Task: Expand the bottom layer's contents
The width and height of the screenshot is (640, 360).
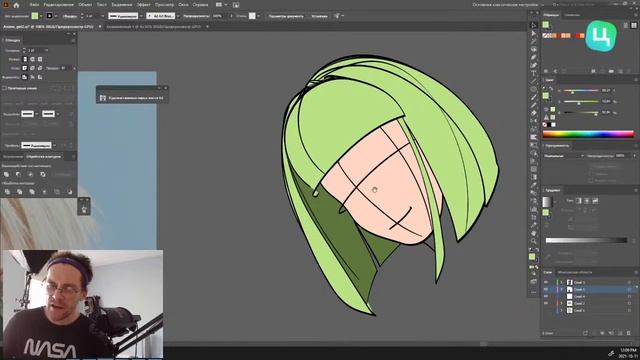Action: click(561, 310)
